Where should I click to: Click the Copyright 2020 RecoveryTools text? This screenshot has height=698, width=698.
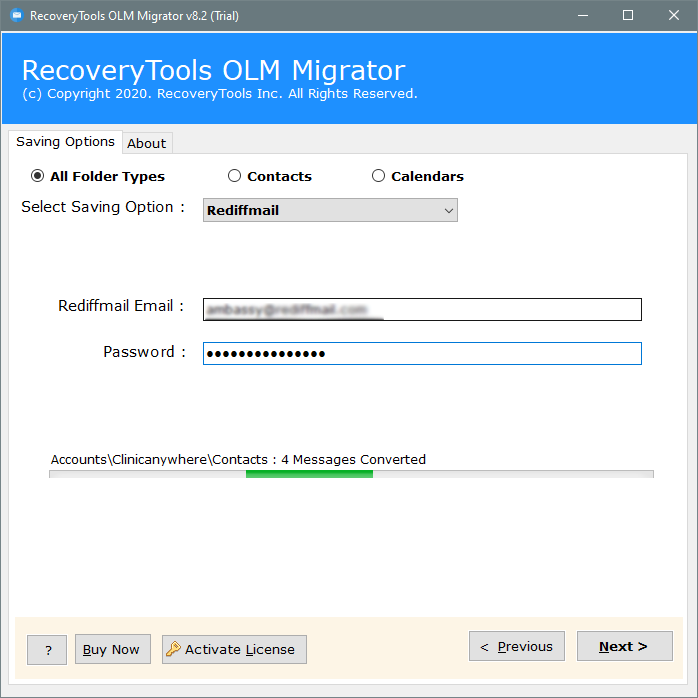220,93
